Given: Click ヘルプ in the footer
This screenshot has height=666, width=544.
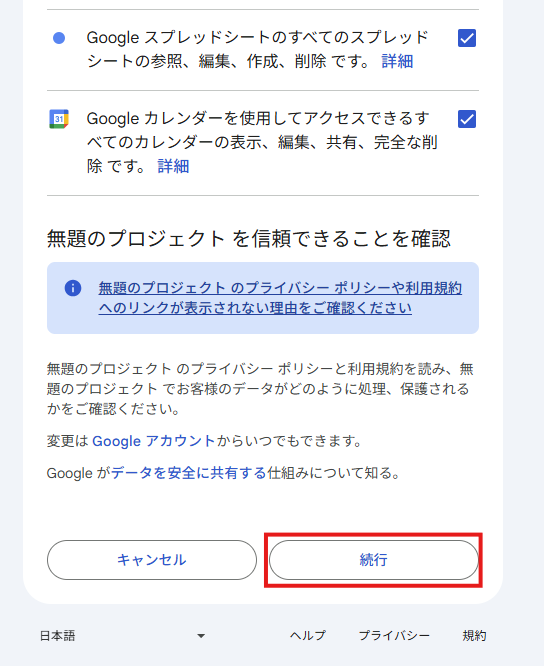Looking at the screenshot, I should click(308, 636).
